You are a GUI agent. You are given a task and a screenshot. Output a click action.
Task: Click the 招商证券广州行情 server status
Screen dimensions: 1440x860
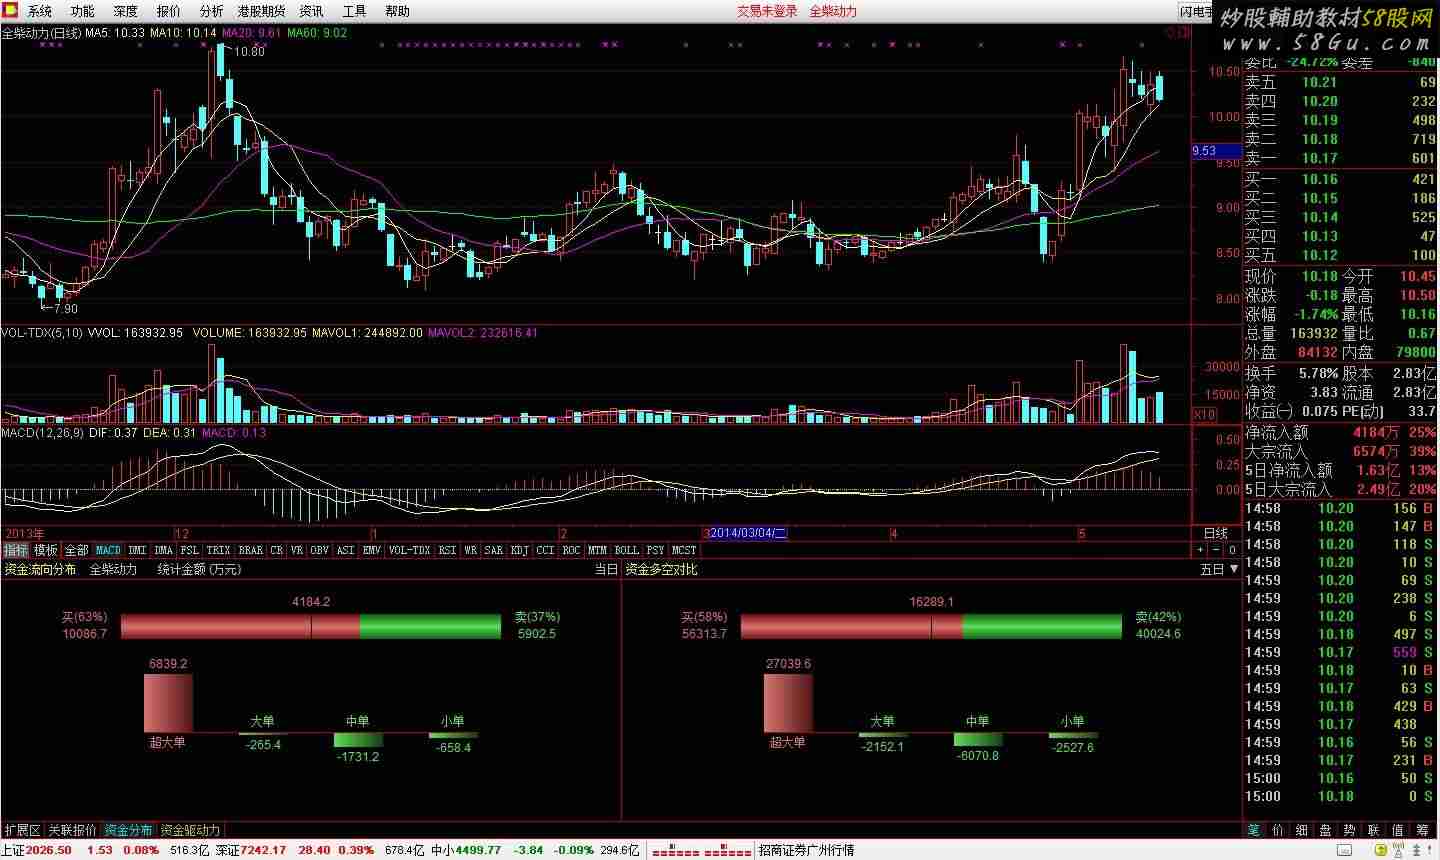coord(806,850)
